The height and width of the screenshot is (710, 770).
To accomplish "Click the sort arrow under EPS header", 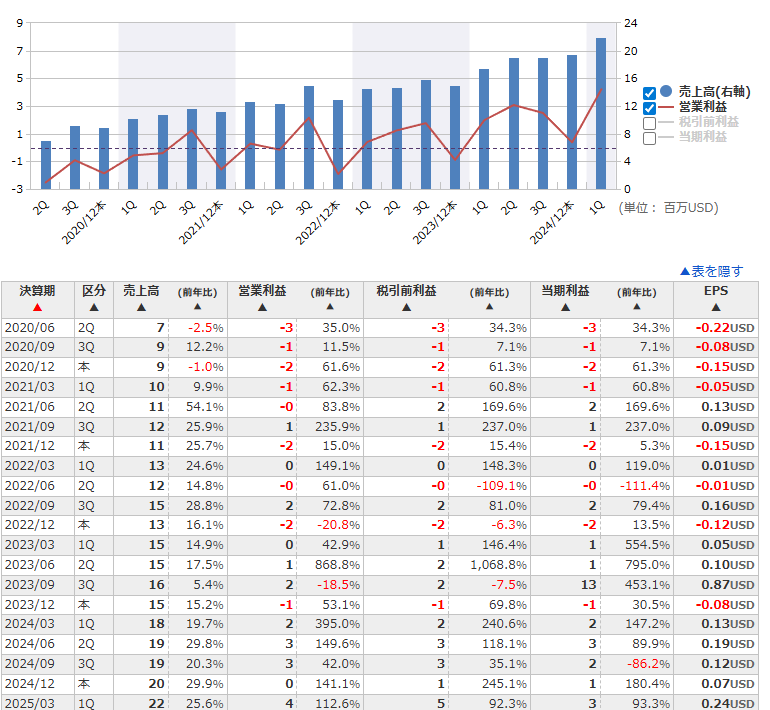I will [x=714, y=307].
